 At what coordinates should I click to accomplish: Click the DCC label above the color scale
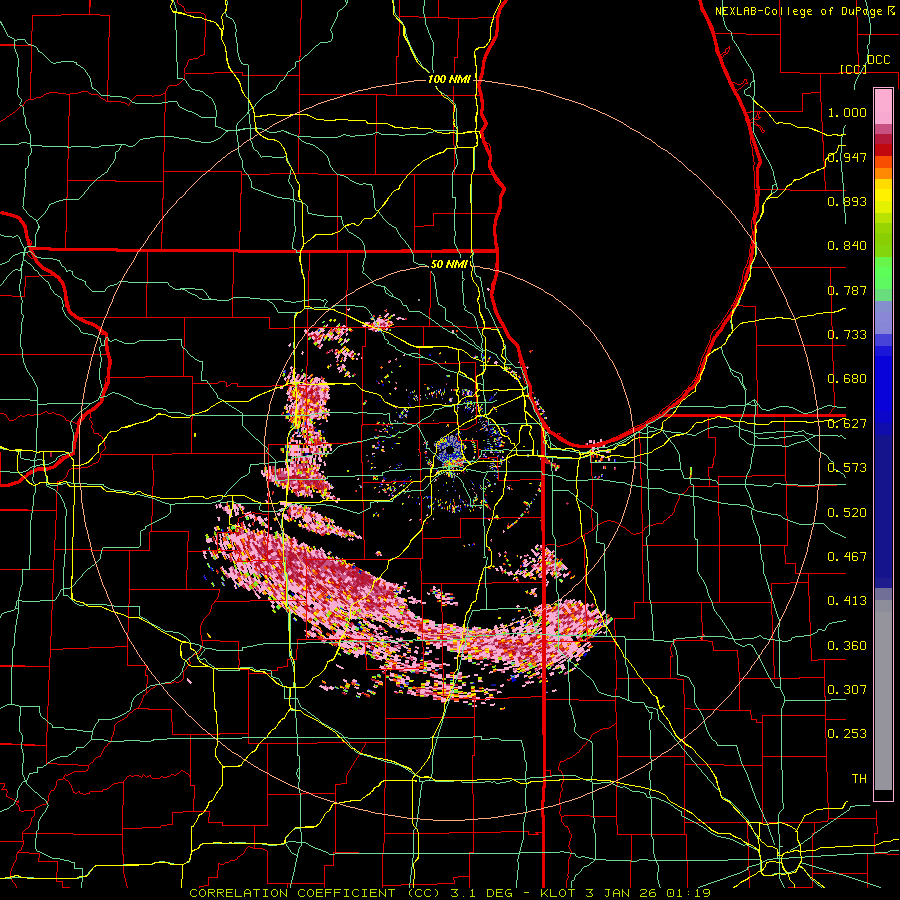point(878,60)
